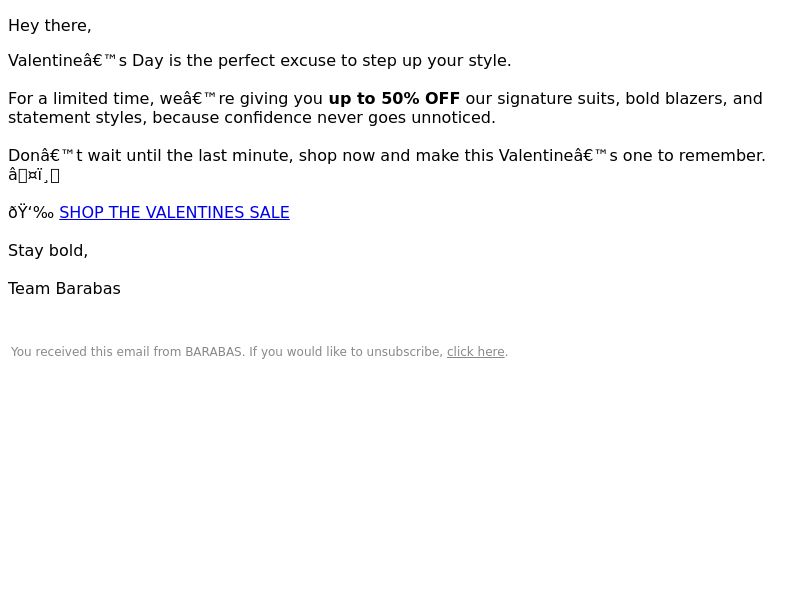Click the 'Team Barabas' signature
The image size is (800, 600).
64,289
